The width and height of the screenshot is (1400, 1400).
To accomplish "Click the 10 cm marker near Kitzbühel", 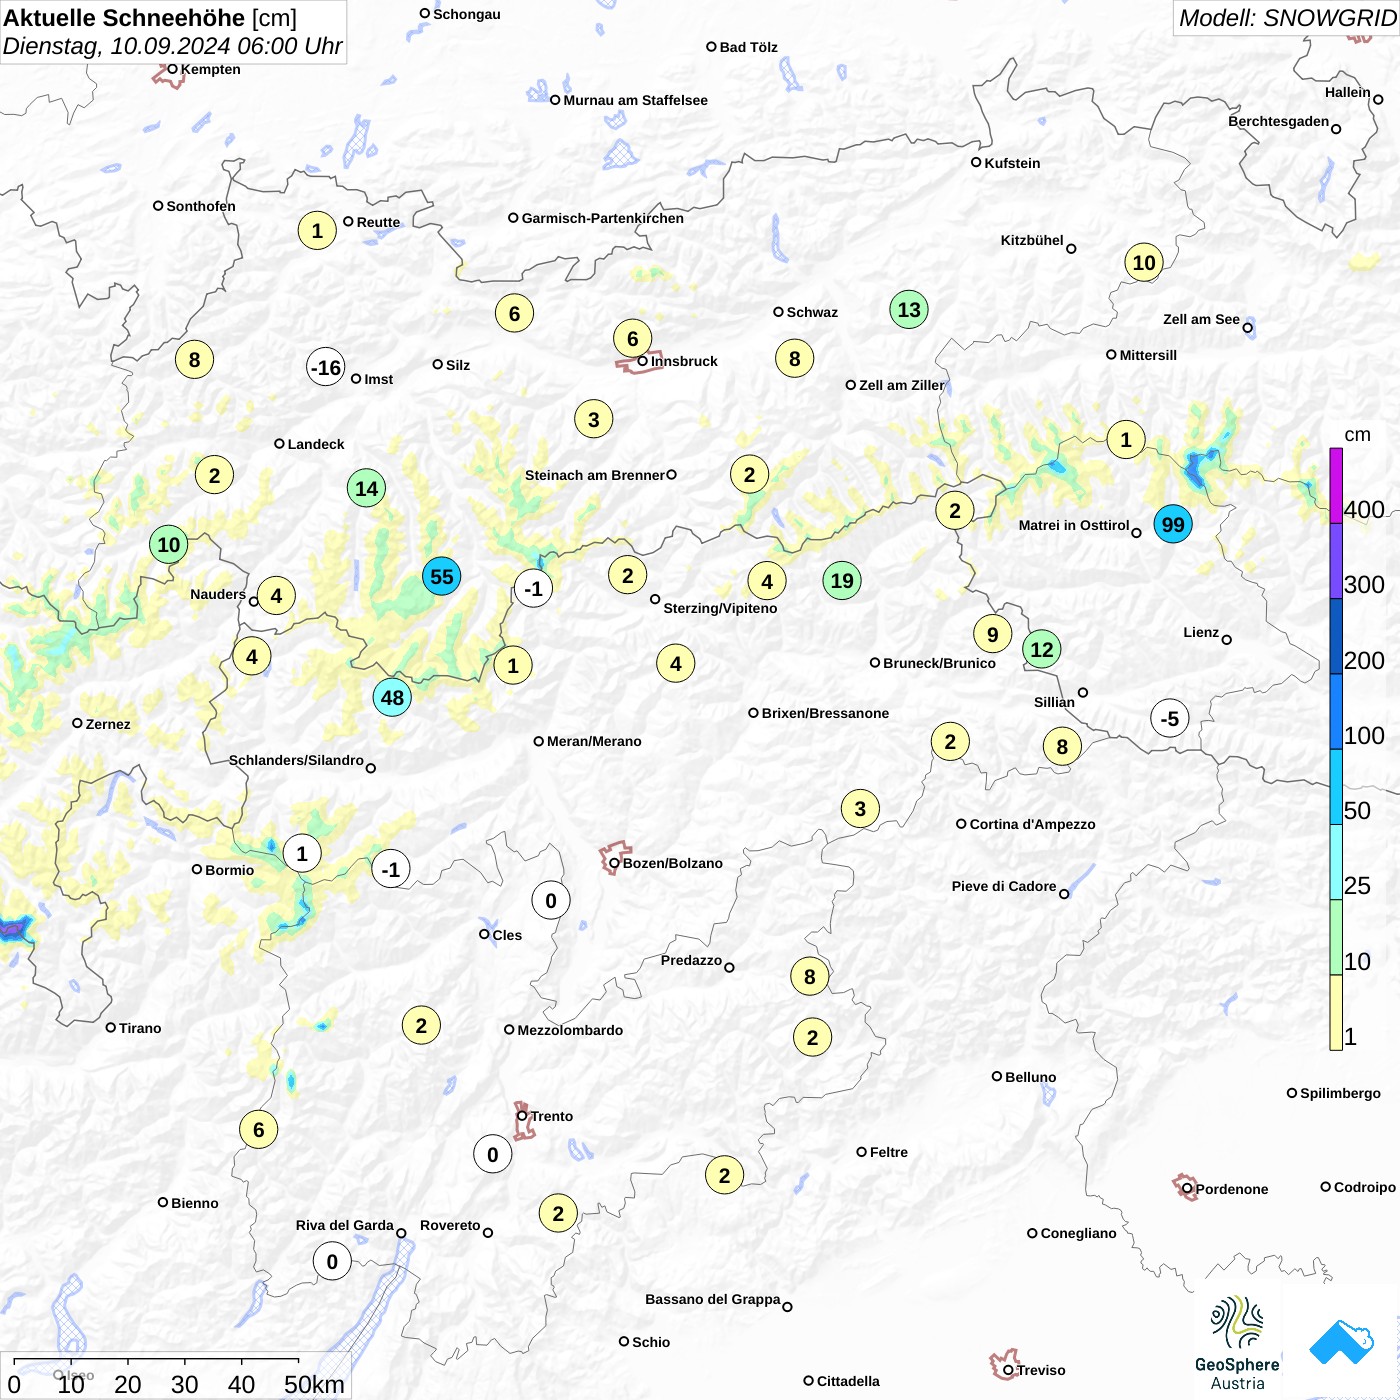I will pos(1144,263).
